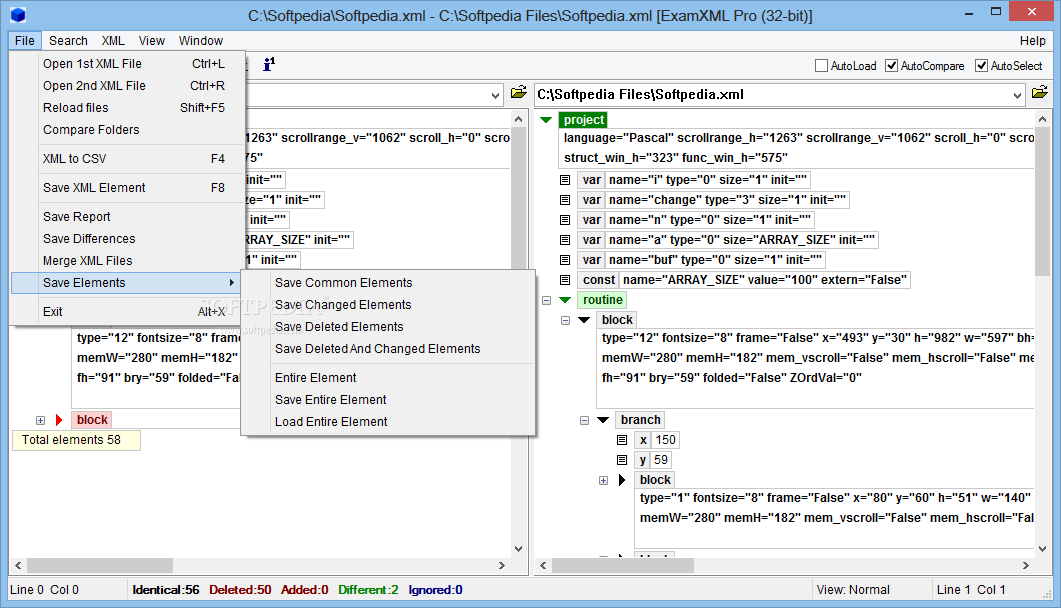Select Save Deleted Elements
The image size is (1061, 608).
388,327
